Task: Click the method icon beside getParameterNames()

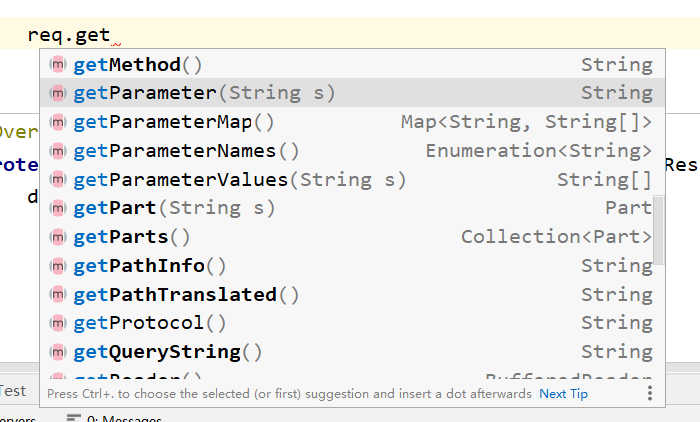Action: pyautogui.click(x=58, y=151)
